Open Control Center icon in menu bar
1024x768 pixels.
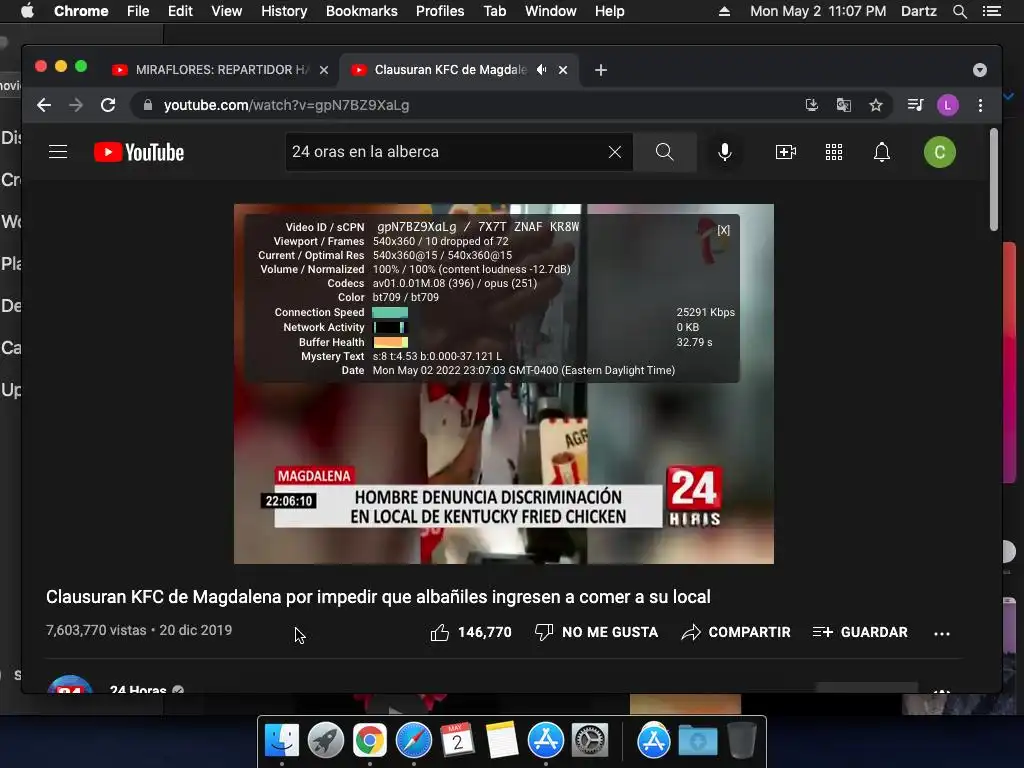(991, 11)
